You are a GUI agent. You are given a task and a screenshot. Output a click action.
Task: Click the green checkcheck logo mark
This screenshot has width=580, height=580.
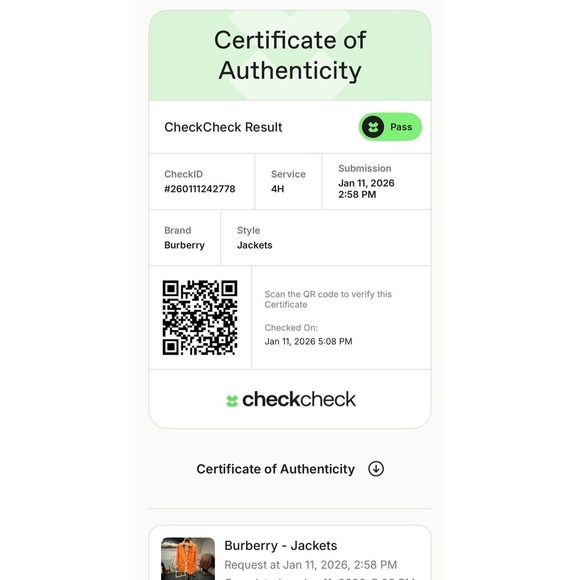pos(232,401)
